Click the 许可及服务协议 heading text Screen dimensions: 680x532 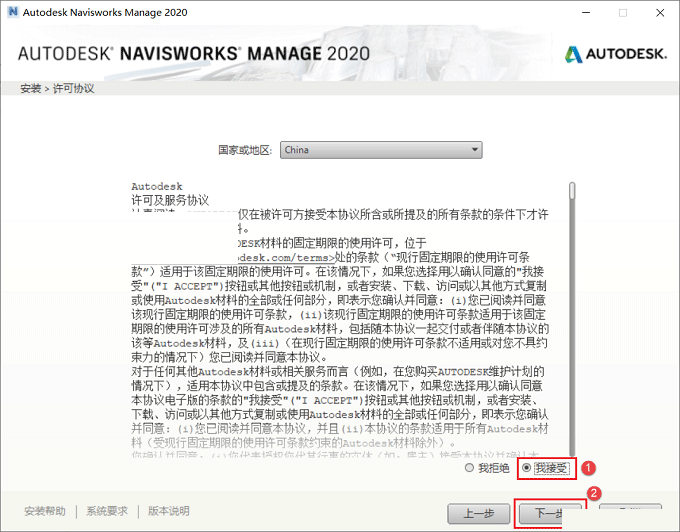click(170, 200)
